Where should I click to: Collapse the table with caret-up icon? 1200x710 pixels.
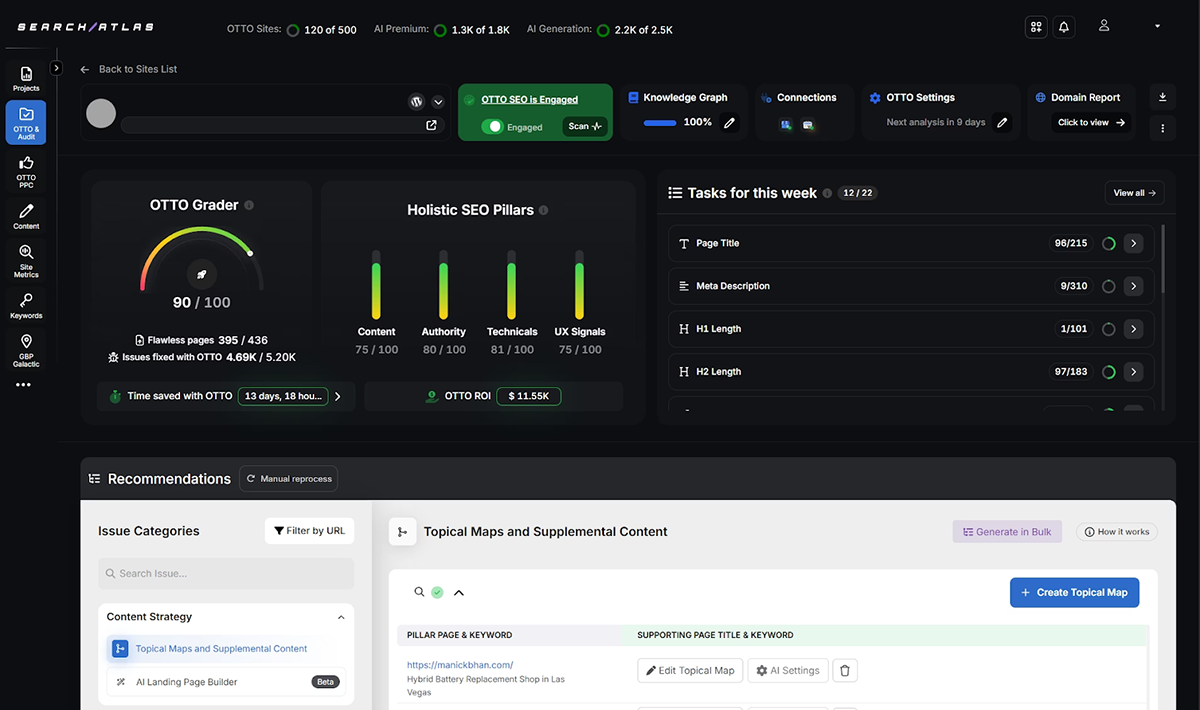pyautogui.click(x=459, y=592)
